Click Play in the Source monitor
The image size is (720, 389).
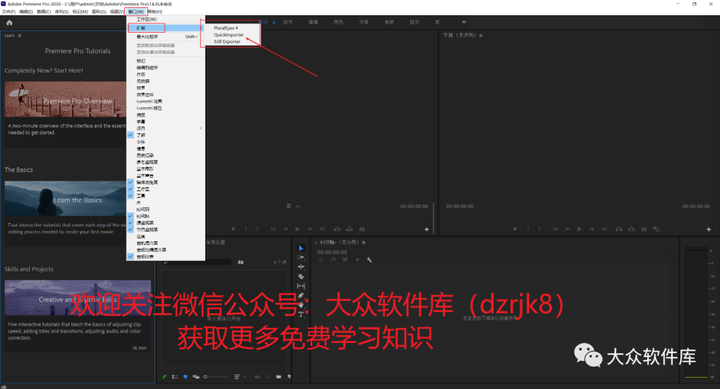click(297, 229)
